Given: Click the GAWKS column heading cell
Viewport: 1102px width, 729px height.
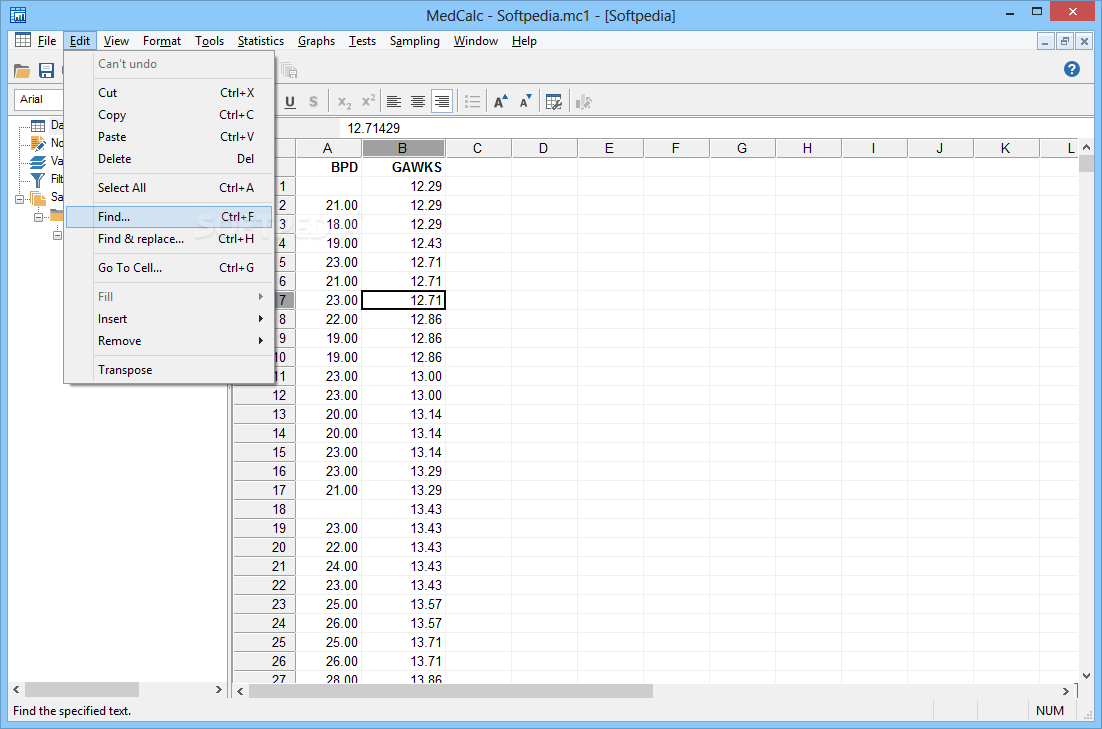Looking at the screenshot, I should [403, 167].
